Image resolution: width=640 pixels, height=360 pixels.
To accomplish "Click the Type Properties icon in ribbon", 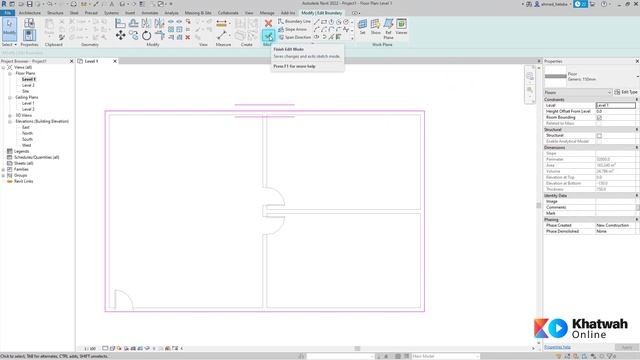I will pos(29,23).
